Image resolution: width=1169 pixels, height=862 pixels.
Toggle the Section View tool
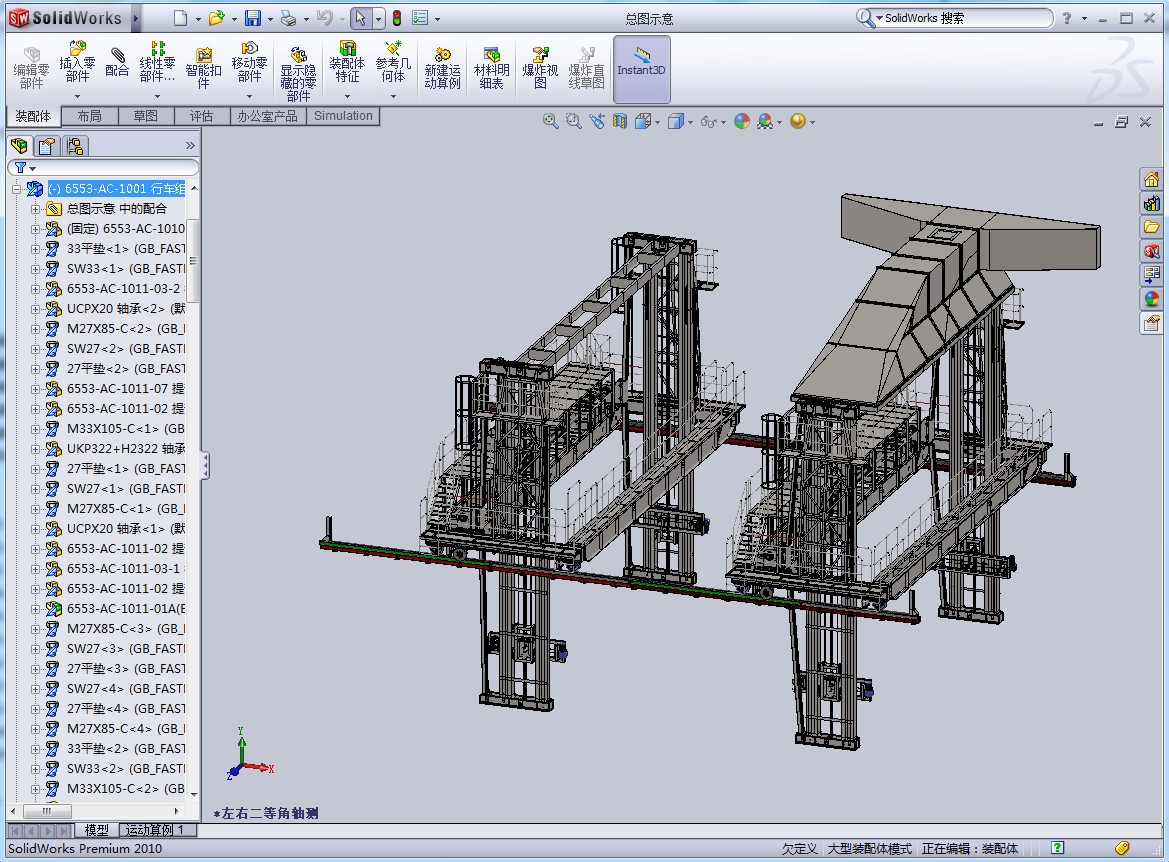tap(620, 121)
